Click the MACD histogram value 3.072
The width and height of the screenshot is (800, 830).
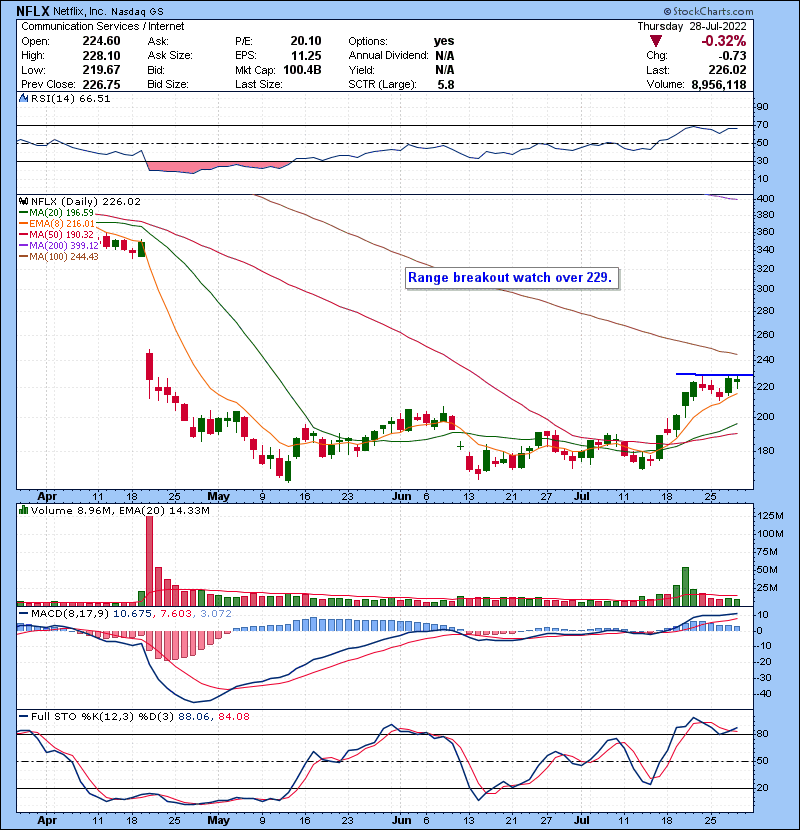[215, 614]
